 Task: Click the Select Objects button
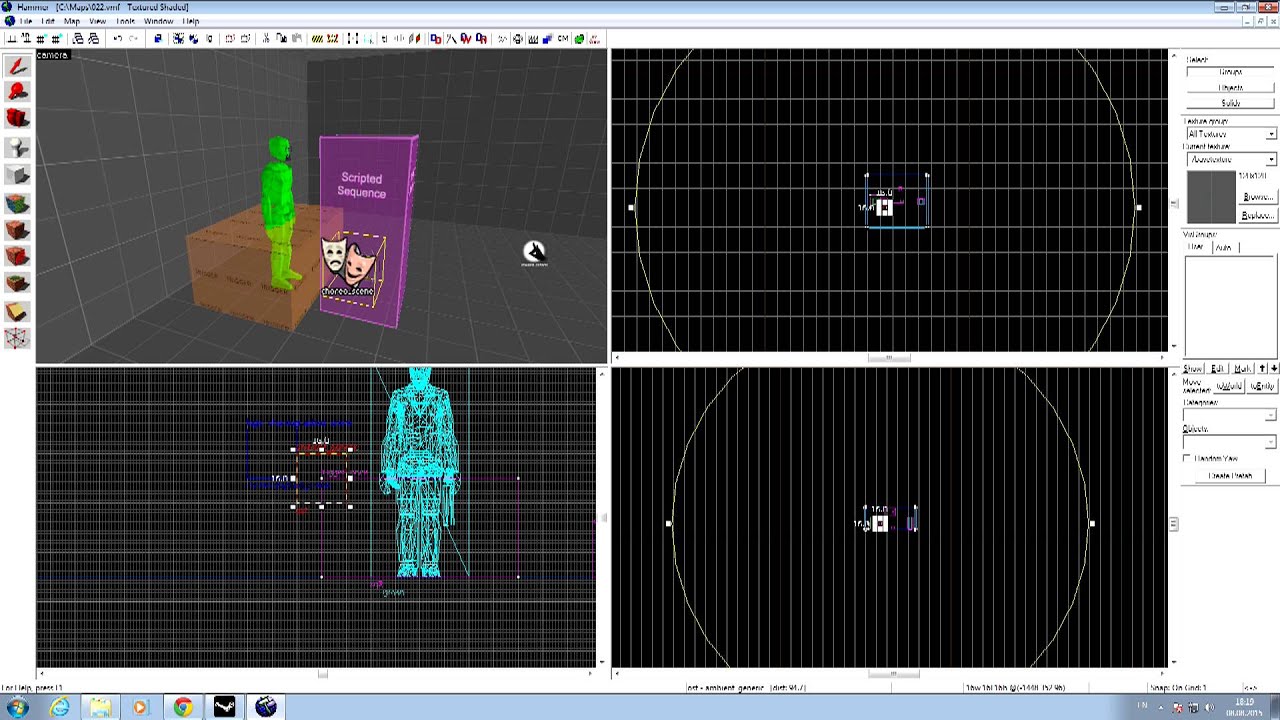1231,88
